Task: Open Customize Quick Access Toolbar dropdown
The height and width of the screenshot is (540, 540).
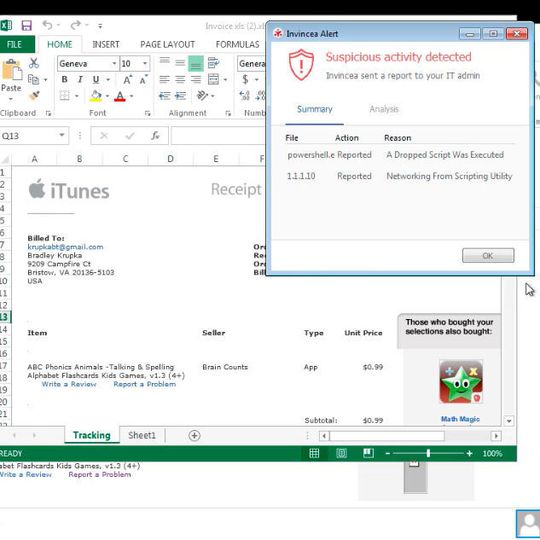Action: tap(100, 25)
